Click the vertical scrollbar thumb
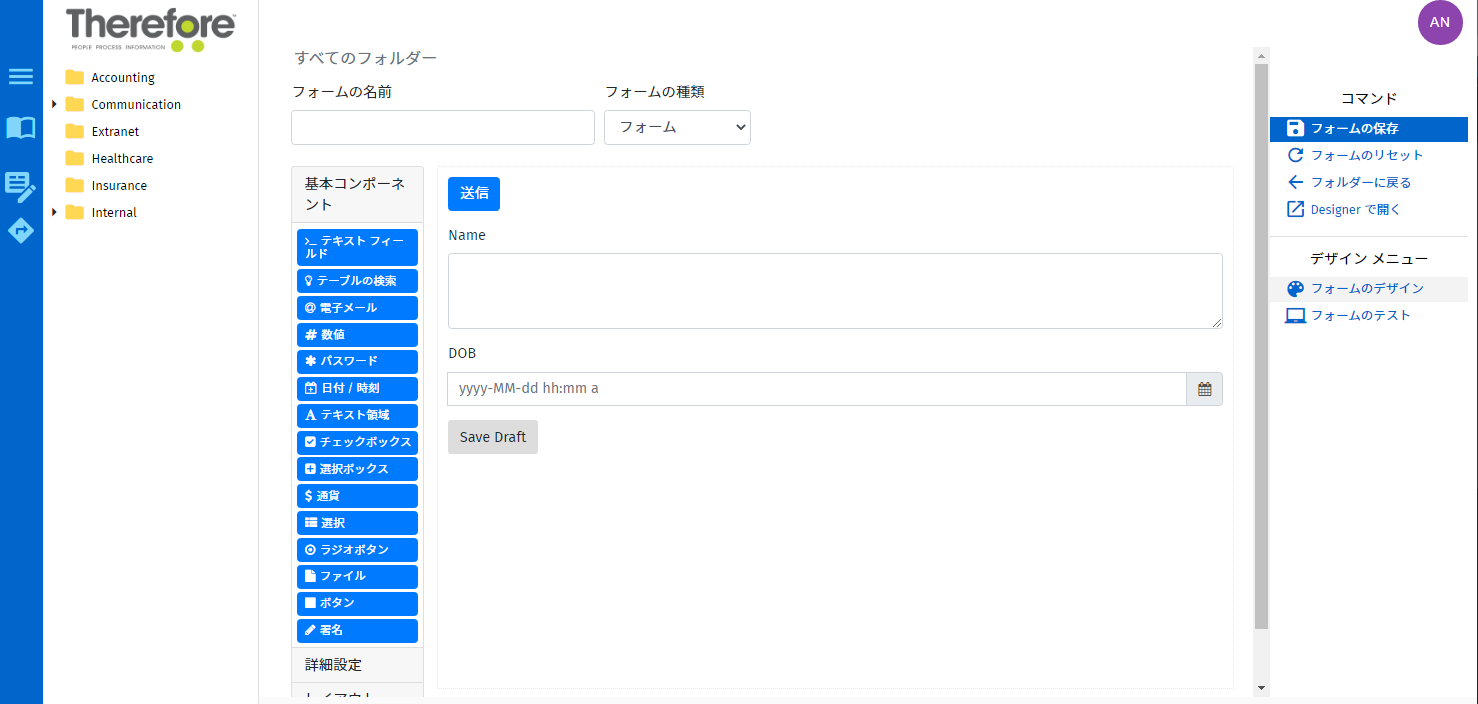The width and height of the screenshot is (1478, 704). coord(1261,346)
